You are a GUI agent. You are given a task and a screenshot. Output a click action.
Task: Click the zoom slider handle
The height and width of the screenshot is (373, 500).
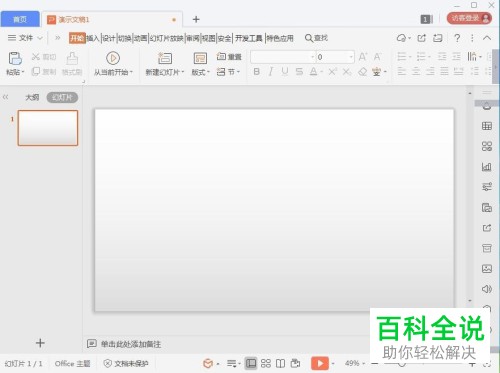pyautogui.click(x=402, y=364)
